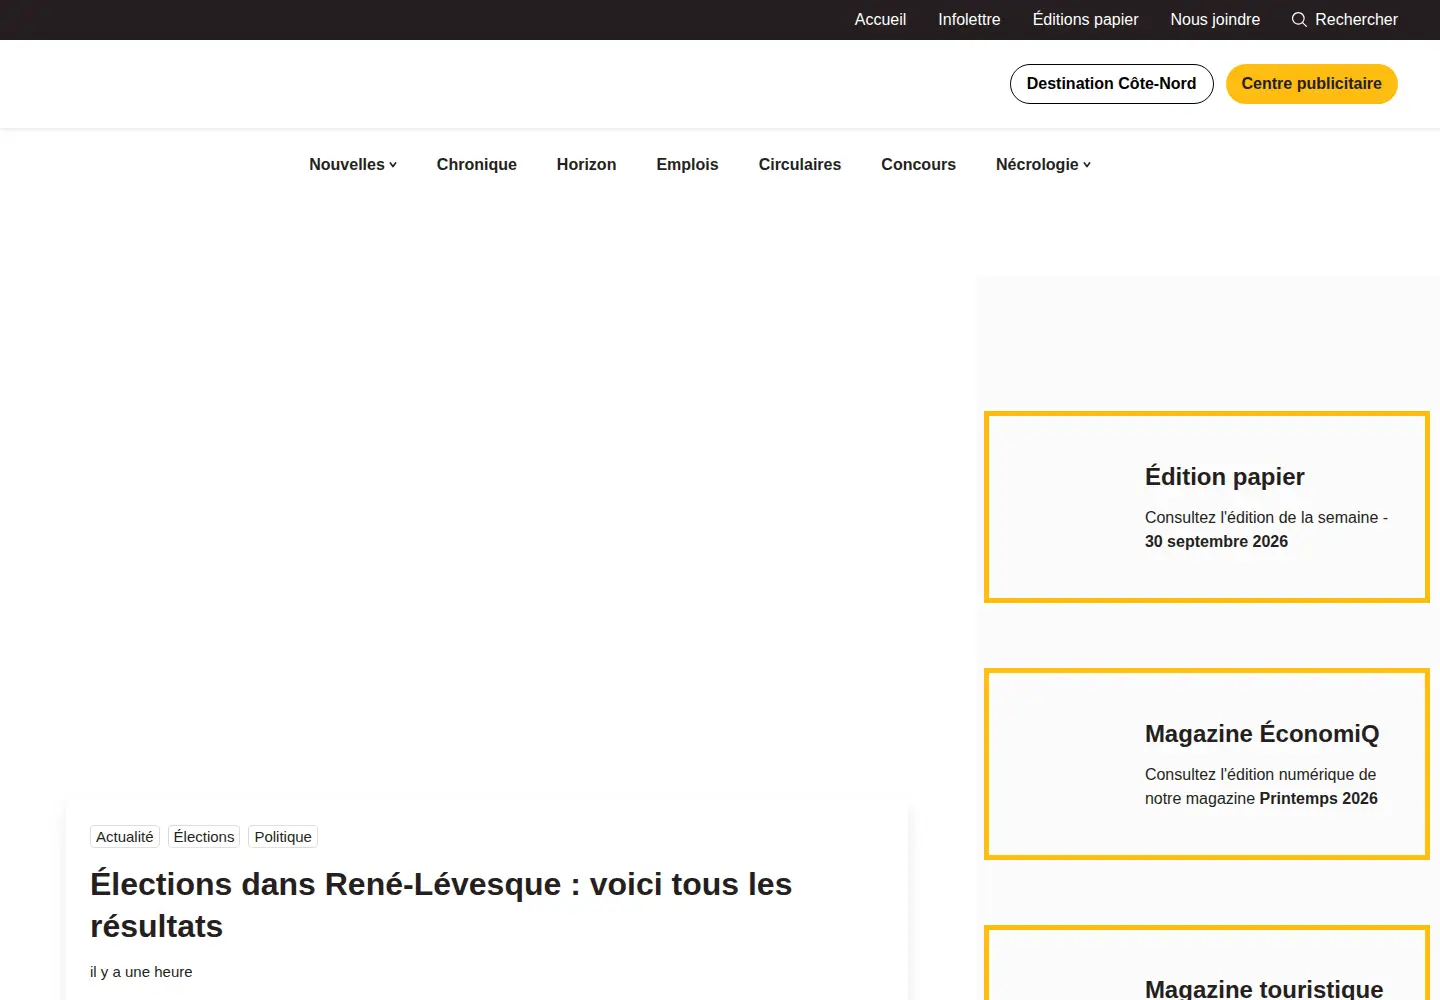Go to Accueil in top bar
The image size is (1440, 1000).
880,20
